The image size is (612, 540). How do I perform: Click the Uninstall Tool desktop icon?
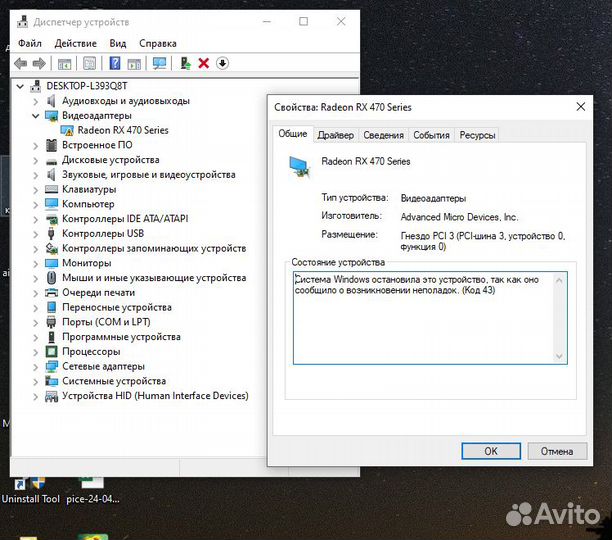[29, 484]
